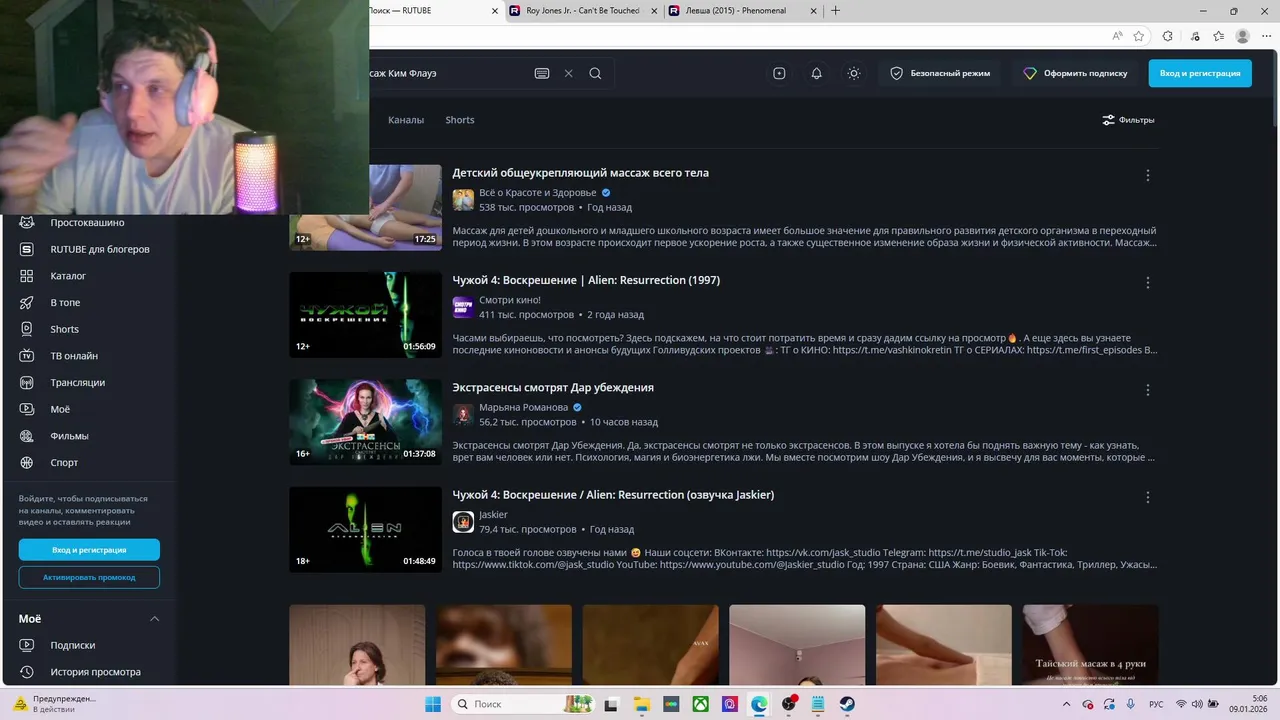This screenshot has width=1280, height=720.
Task: Open File Explorer from the taskbar
Action: 642,704
